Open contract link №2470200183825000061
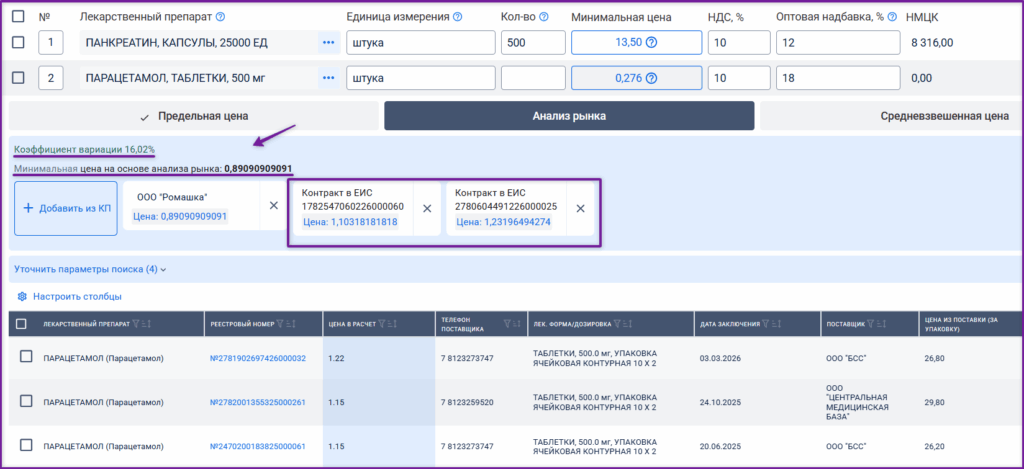The width and height of the screenshot is (1024, 469). (257, 446)
